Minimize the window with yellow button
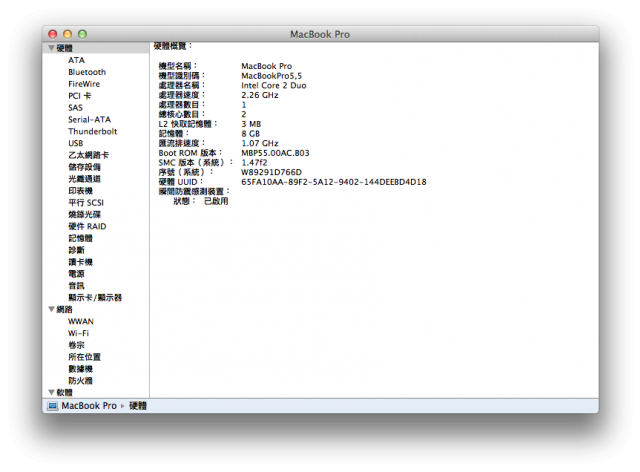The height and width of the screenshot is (472, 640). pos(68,34)
